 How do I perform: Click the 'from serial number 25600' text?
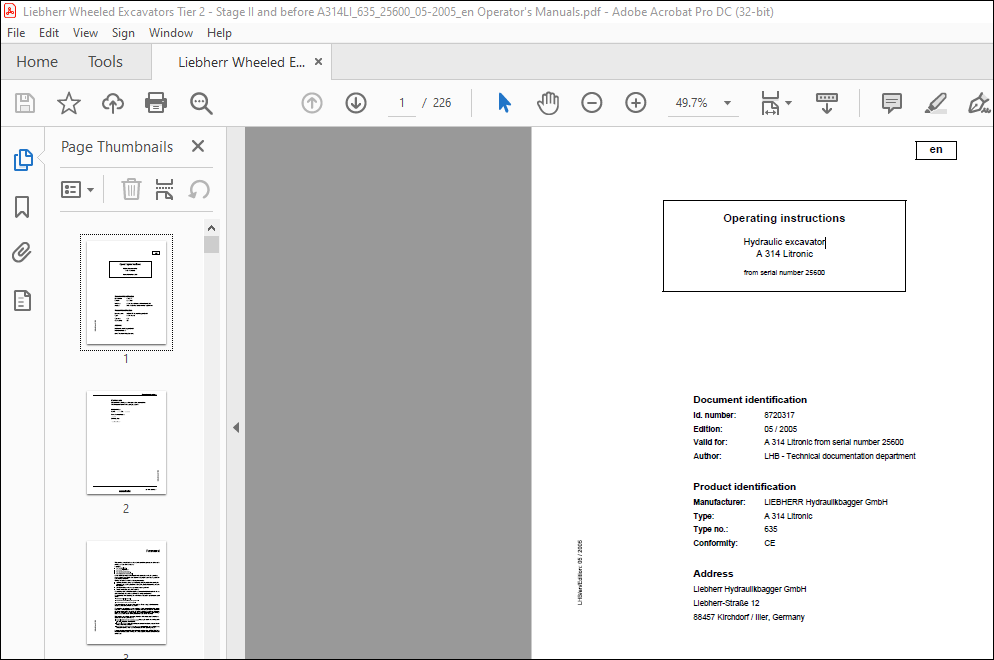784,273
